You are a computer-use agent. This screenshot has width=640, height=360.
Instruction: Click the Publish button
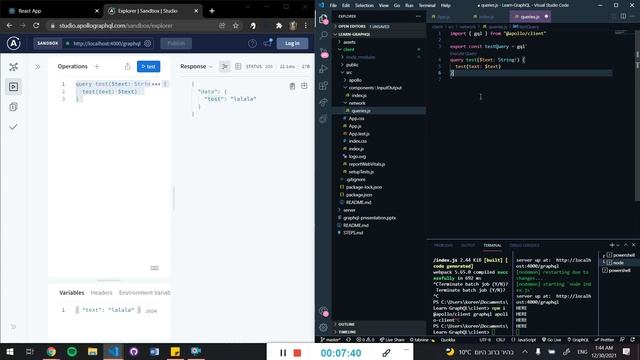pos(176,43)
